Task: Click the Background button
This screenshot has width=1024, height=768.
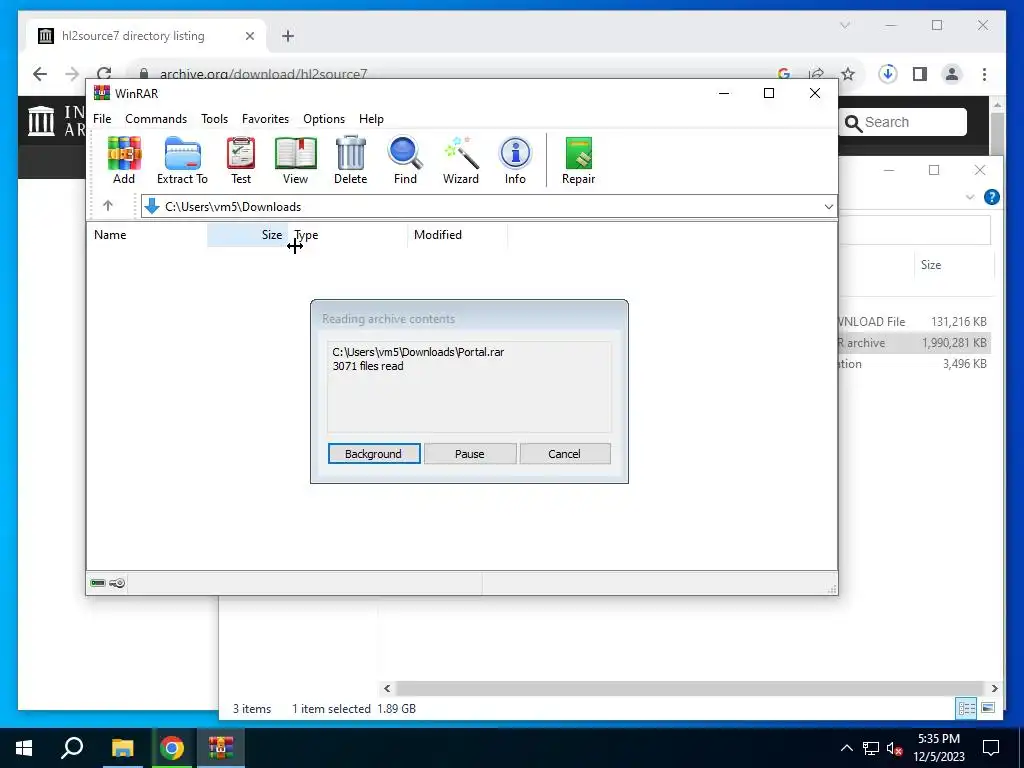Action: coord(374,454)
